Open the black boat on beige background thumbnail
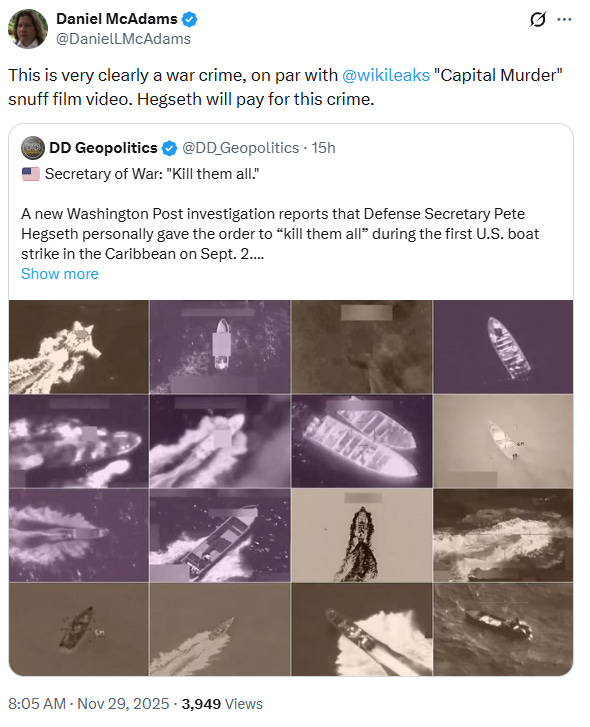Screen dimensions: 590x727 pos(362,536)
